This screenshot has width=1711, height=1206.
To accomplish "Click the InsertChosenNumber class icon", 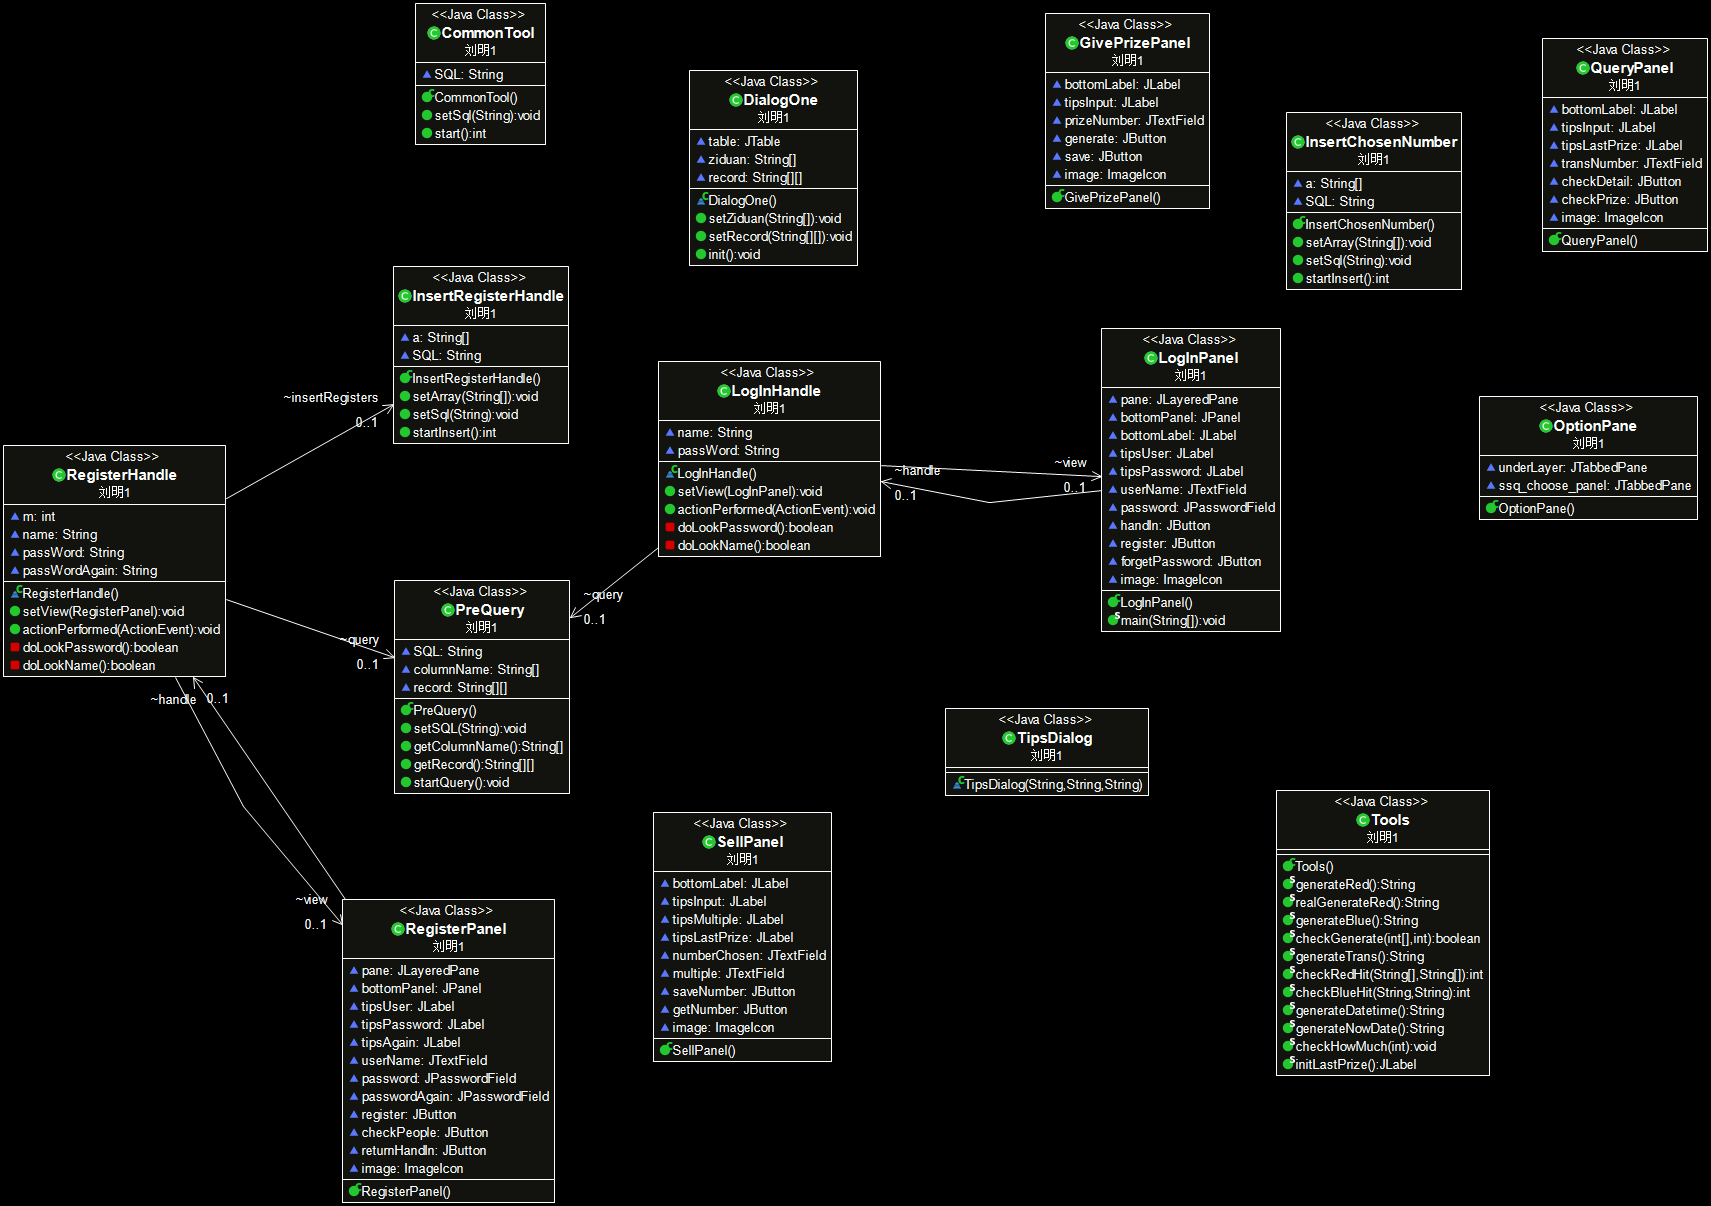I will [x=1298, y=142].
